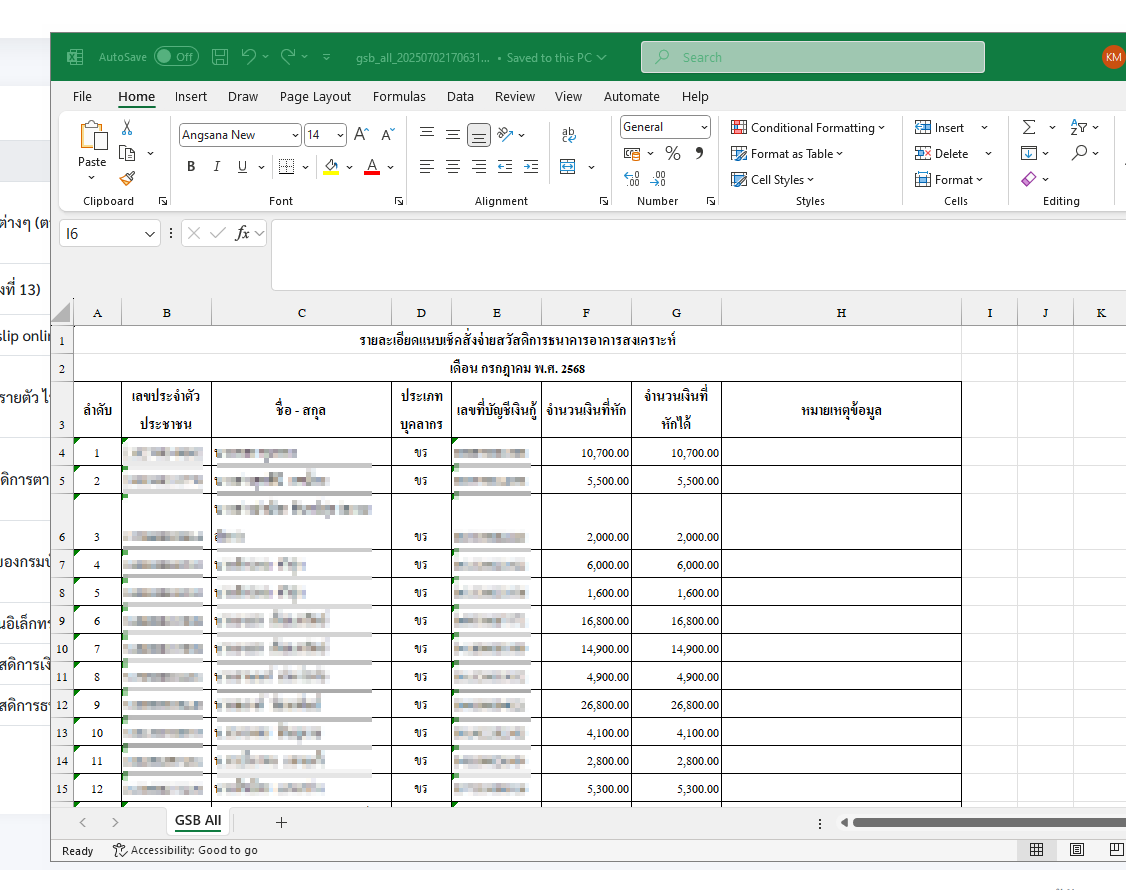Click the Format Painter brush icon
The height and width of the screenshot is (890, 1126).
127,178
